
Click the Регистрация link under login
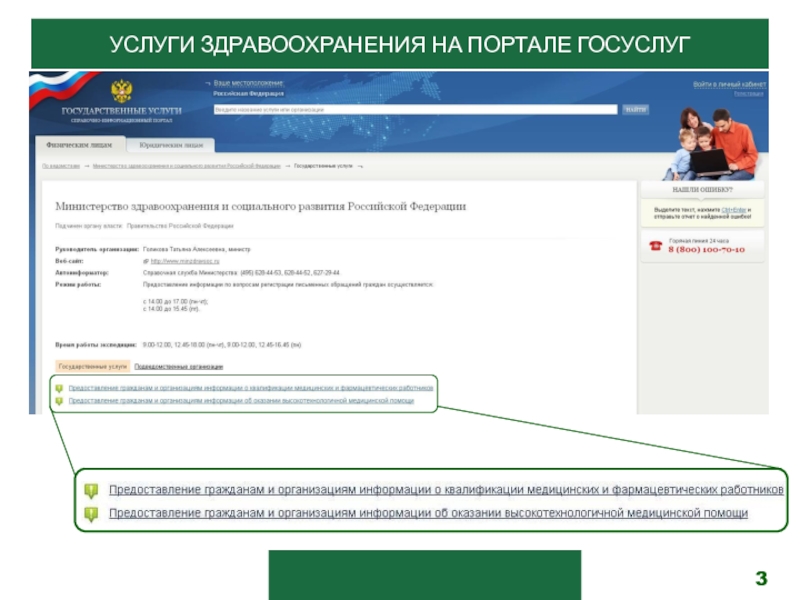coord(748,94)
